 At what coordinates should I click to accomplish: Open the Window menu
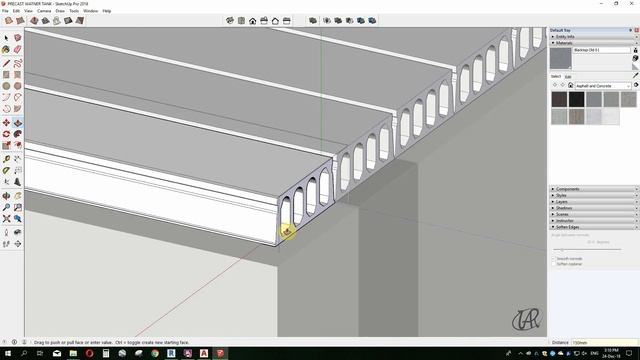[91, 11]
